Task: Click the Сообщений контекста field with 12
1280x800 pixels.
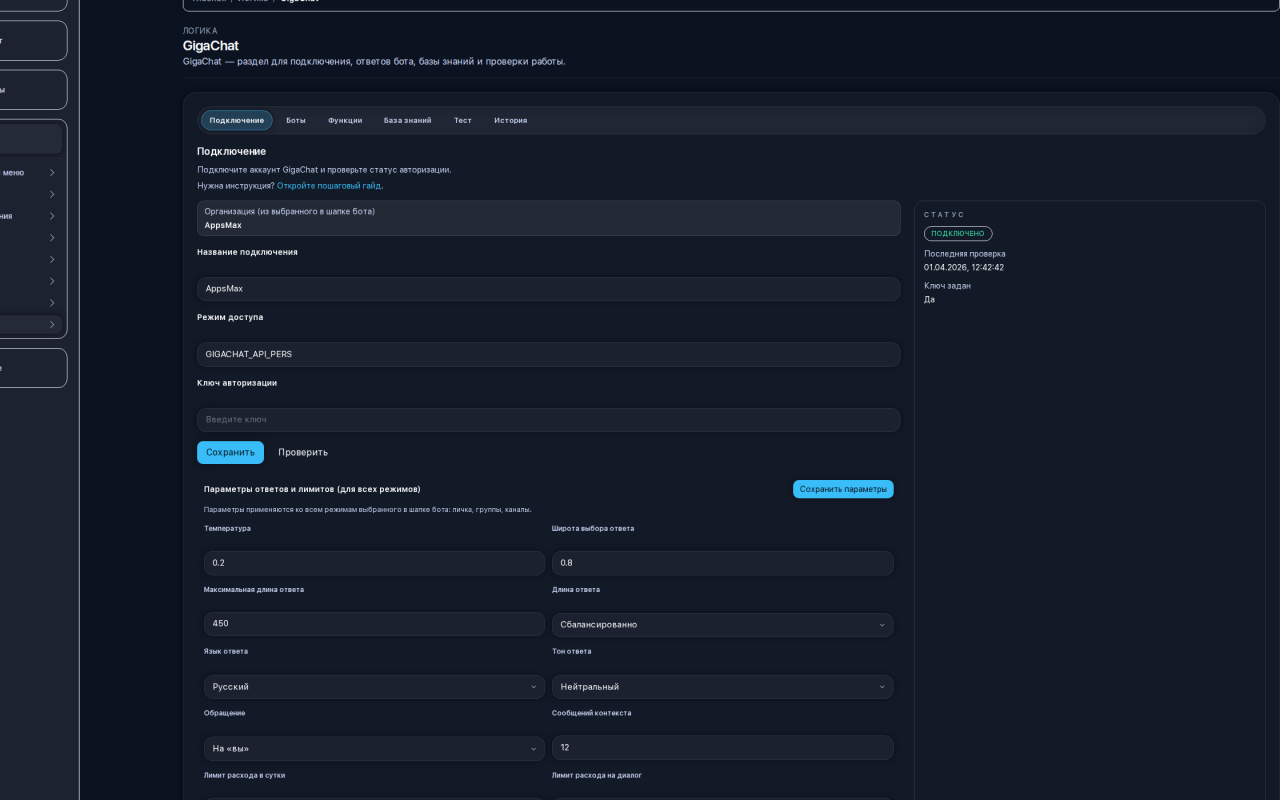Action: 722,748
